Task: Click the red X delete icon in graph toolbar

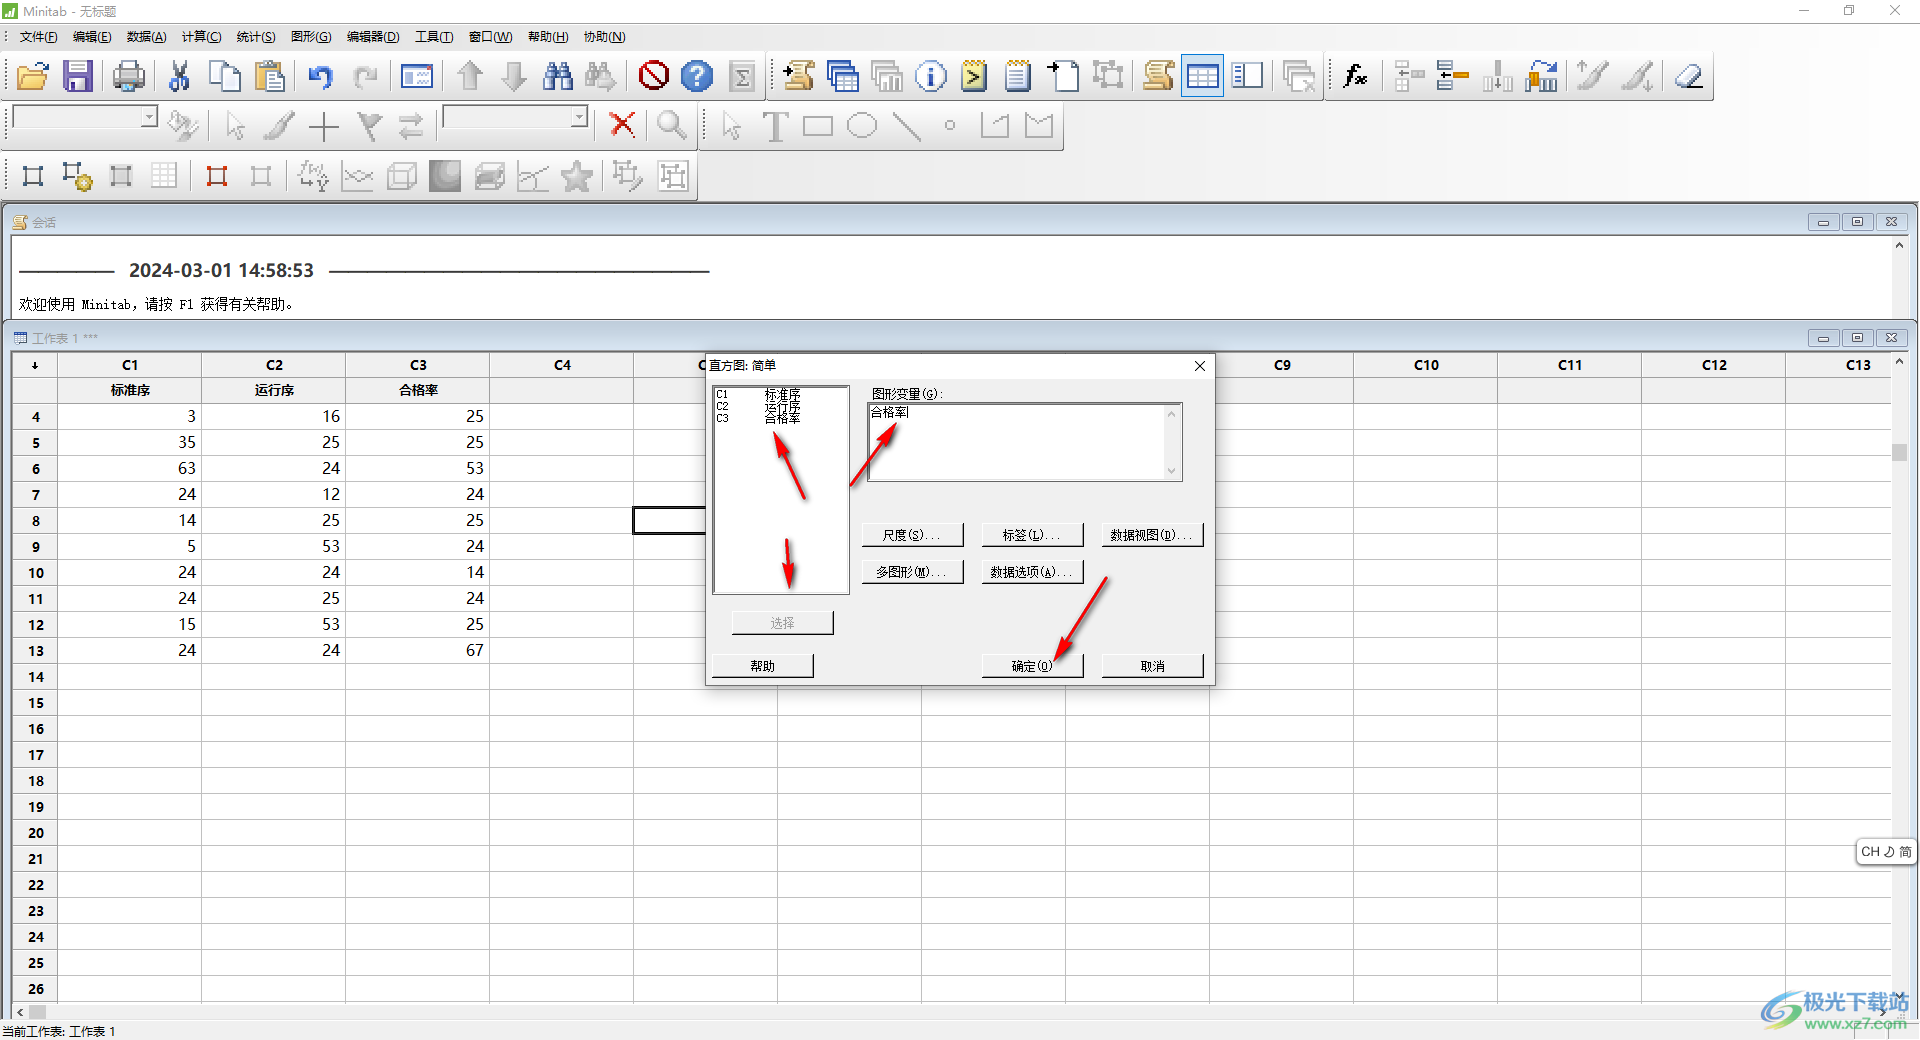Action: [x=622, y=125]
